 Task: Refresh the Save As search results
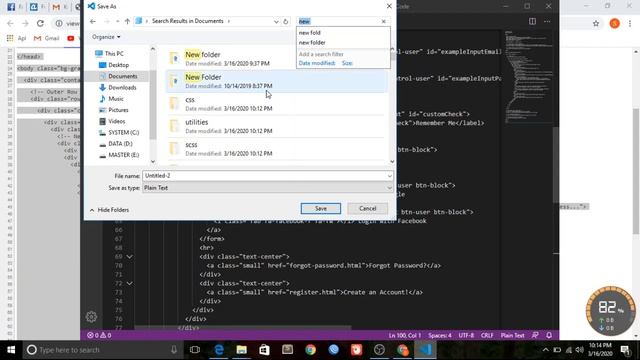click(286, 21)
